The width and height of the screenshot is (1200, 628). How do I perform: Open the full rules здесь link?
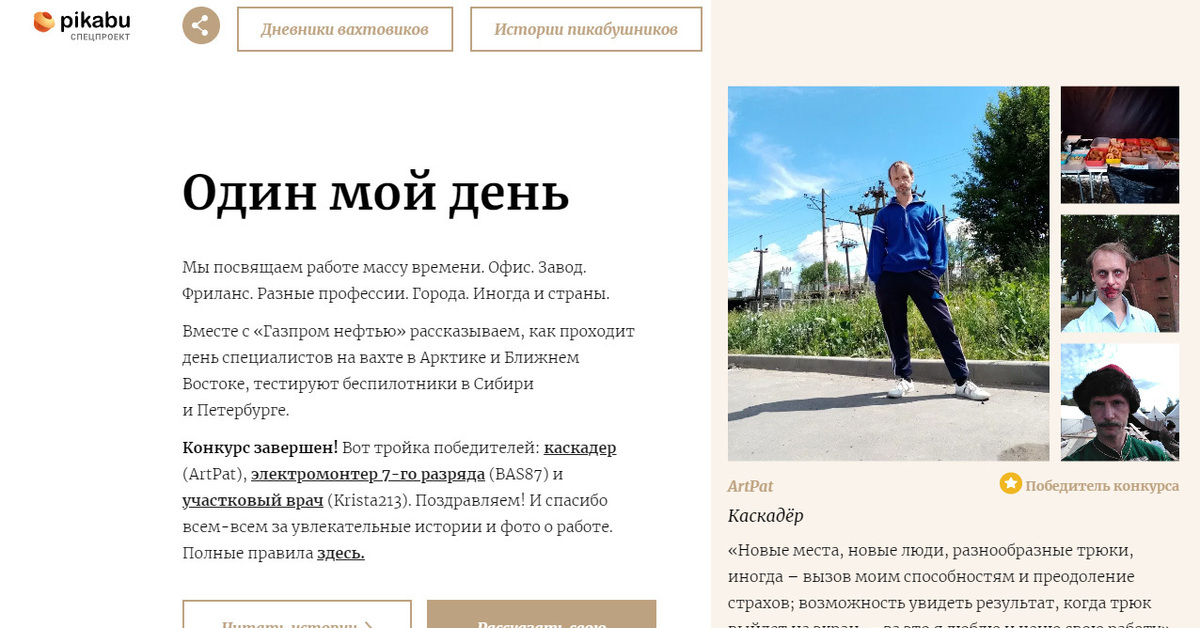click(x=341, y=553)
